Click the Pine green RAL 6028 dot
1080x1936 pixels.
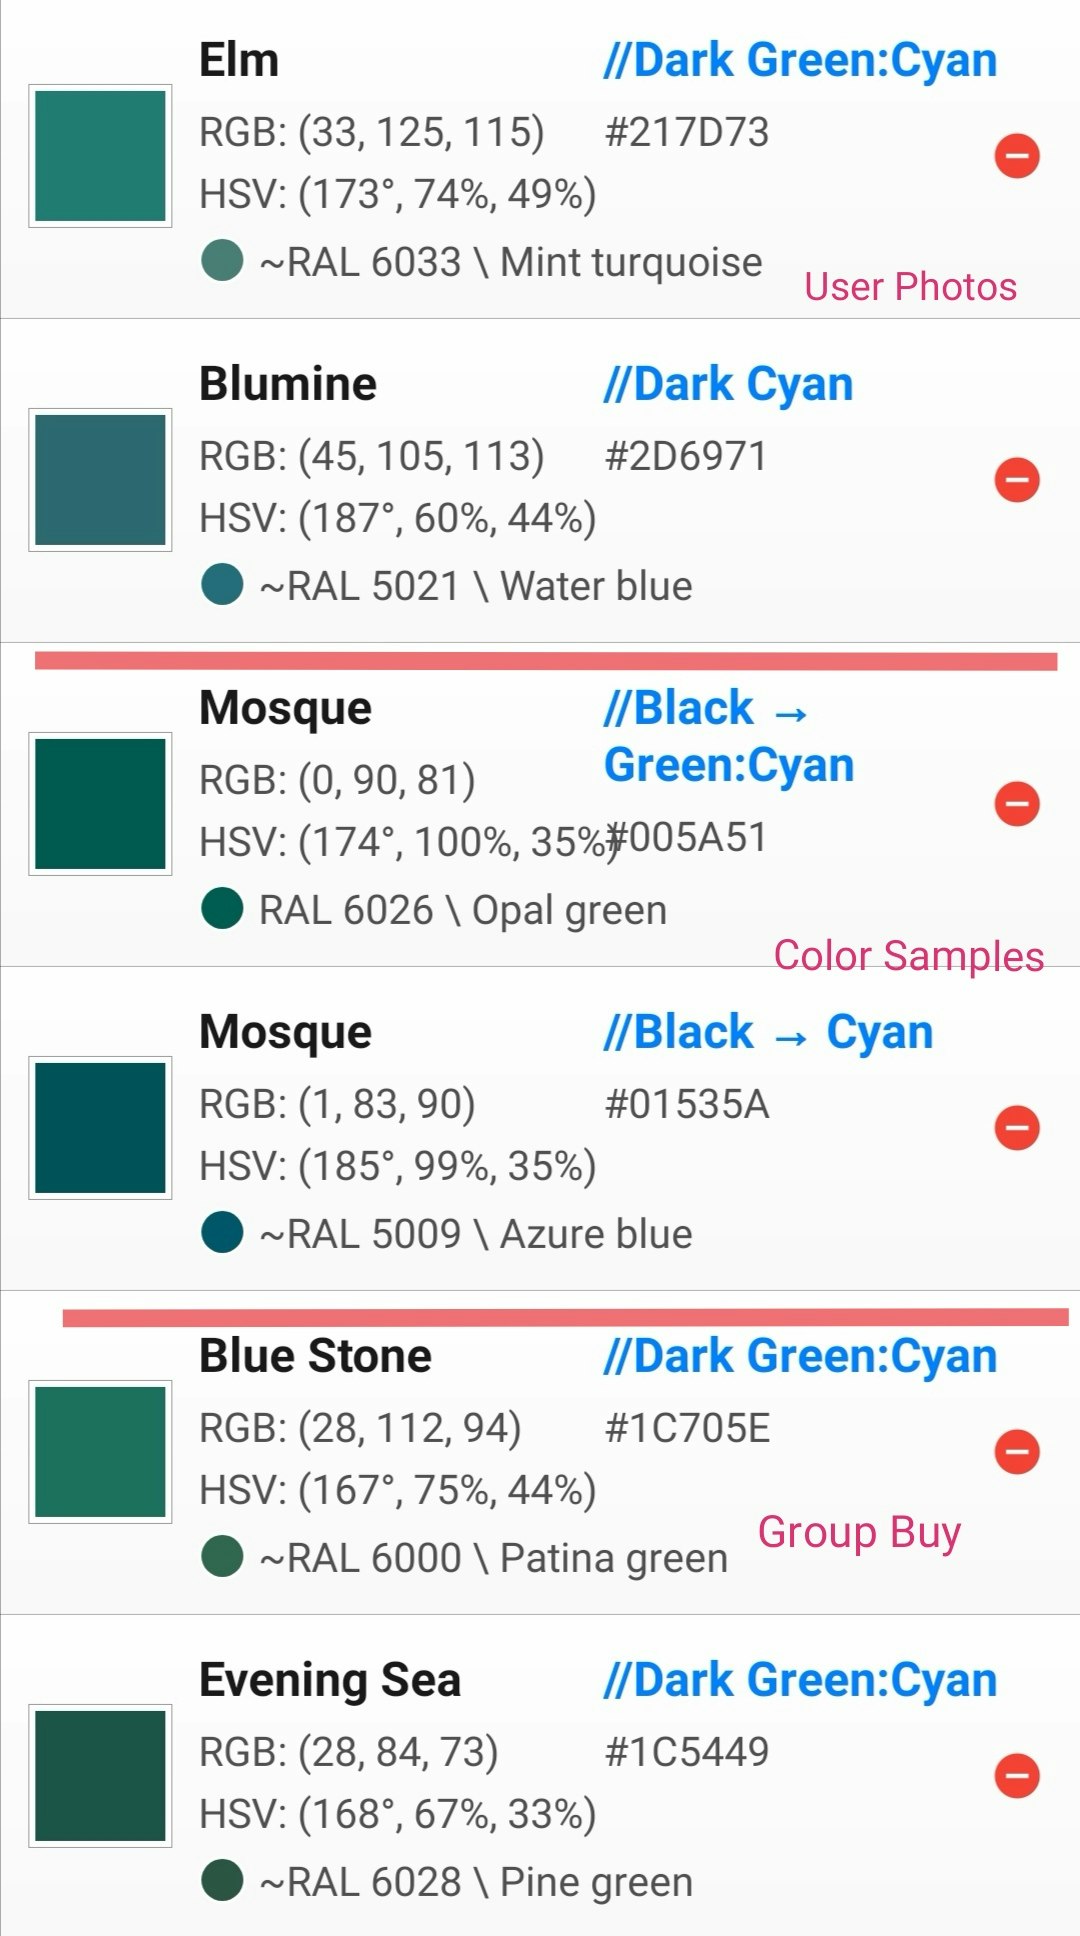[222, 1881]
